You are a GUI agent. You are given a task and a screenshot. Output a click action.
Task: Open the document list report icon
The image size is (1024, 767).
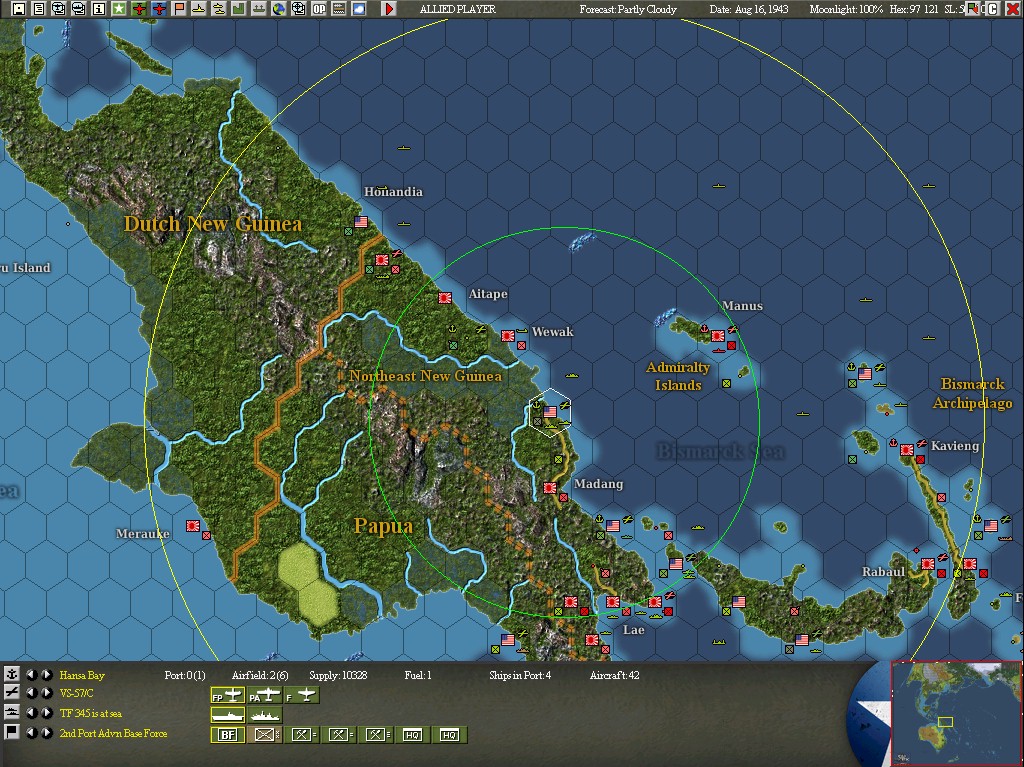pyautogui.click(x=39, y=8)
